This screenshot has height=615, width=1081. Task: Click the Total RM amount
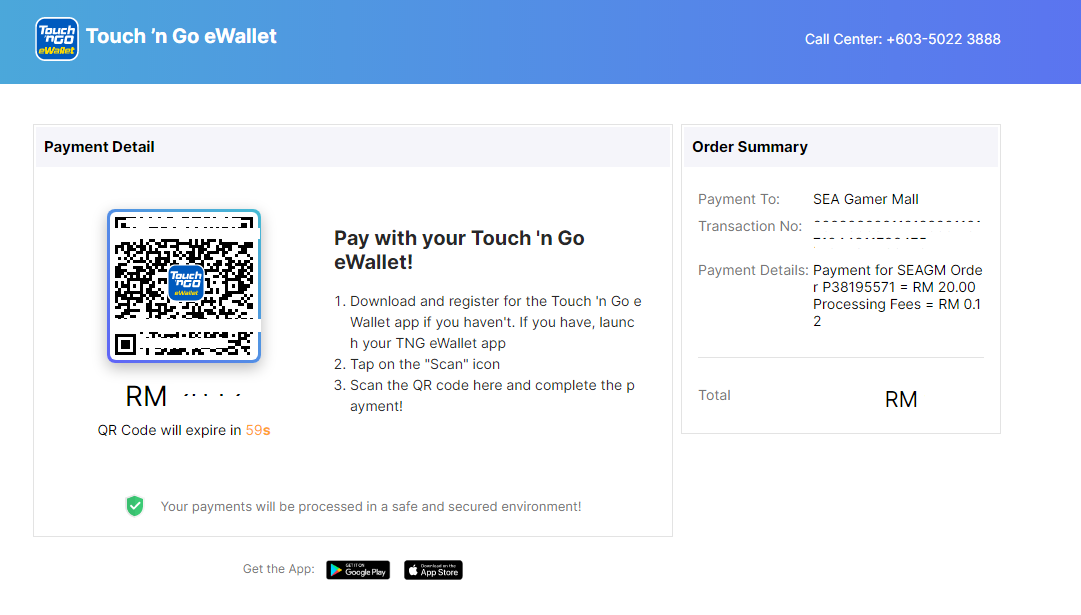pos(901,399)
